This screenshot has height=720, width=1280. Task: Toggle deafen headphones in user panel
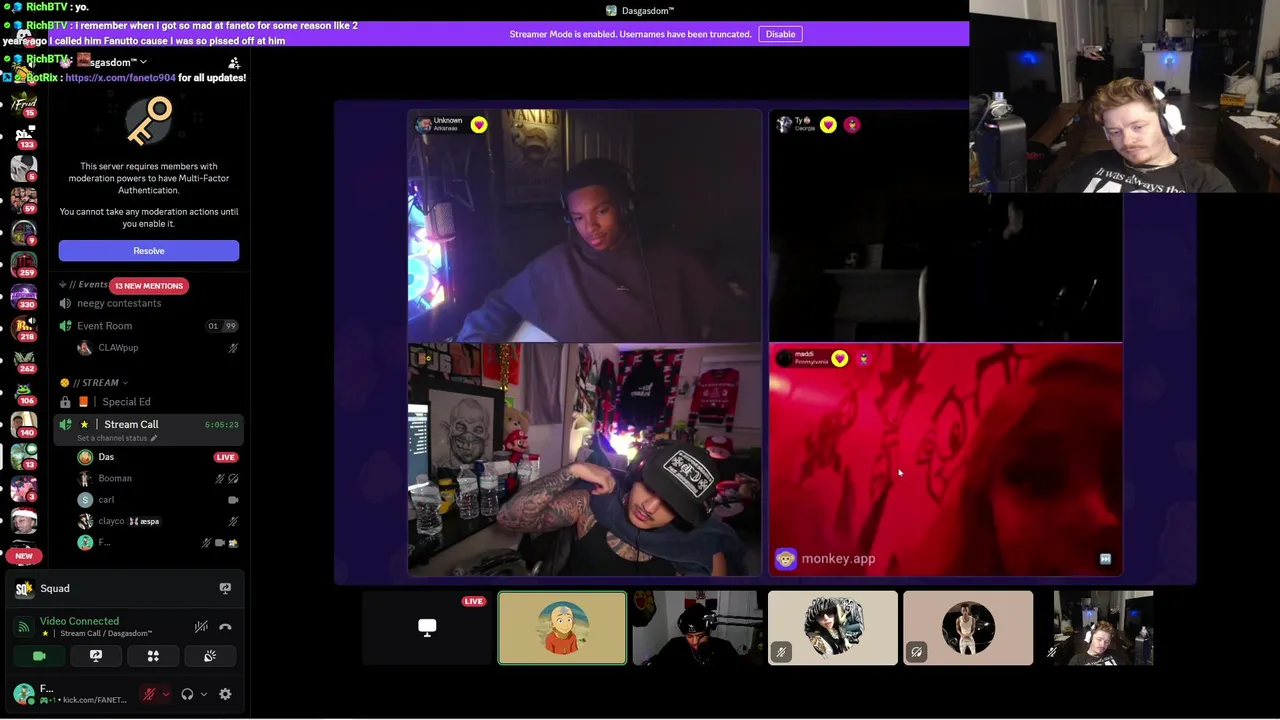187,694
